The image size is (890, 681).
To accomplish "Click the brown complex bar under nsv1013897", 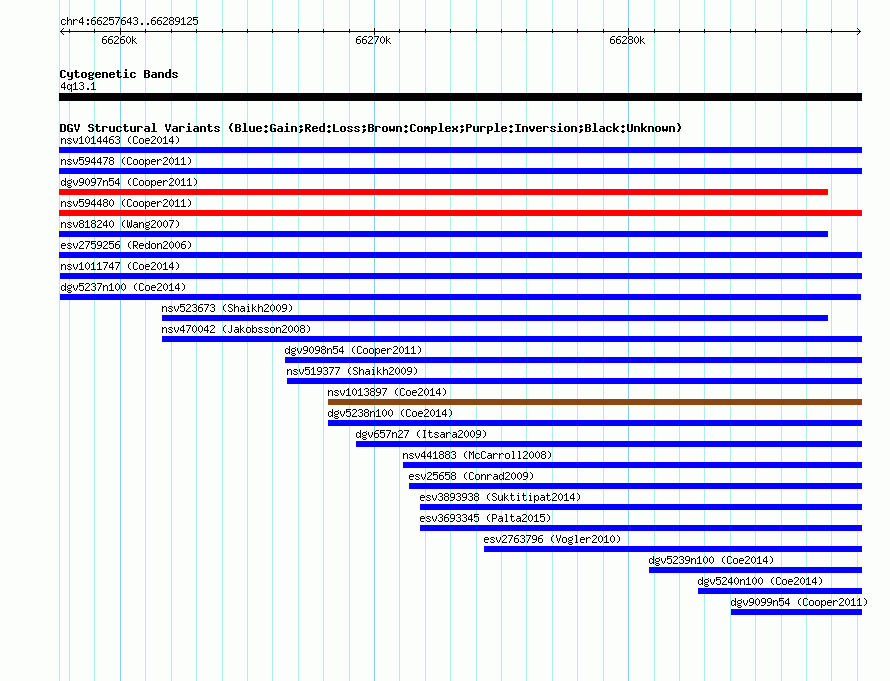I will [595, 402].
